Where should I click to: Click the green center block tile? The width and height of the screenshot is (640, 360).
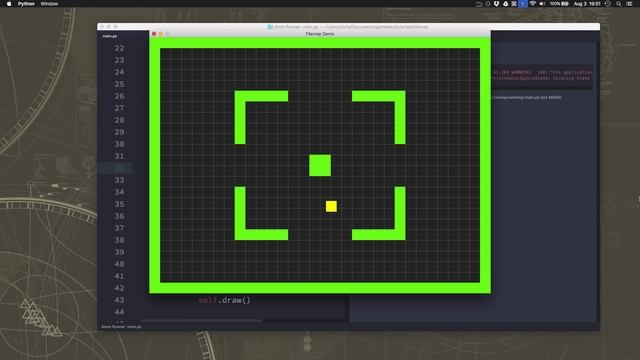pos(320,165)
